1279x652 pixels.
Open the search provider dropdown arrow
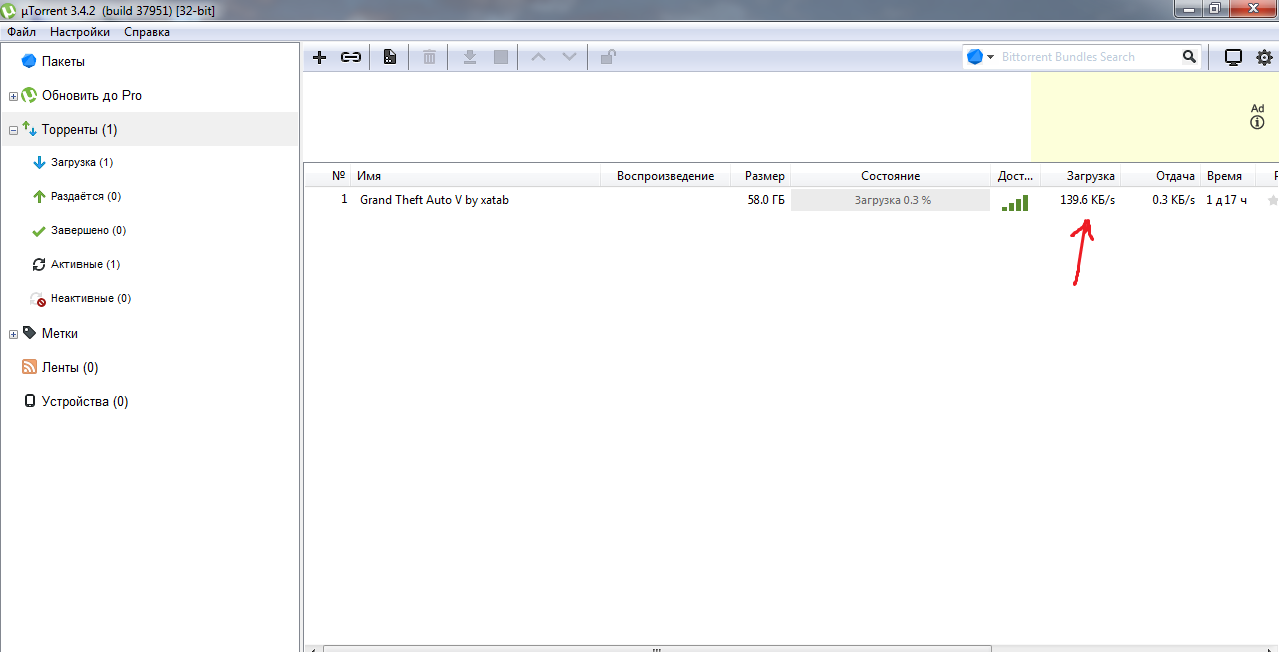click(991, 57)
